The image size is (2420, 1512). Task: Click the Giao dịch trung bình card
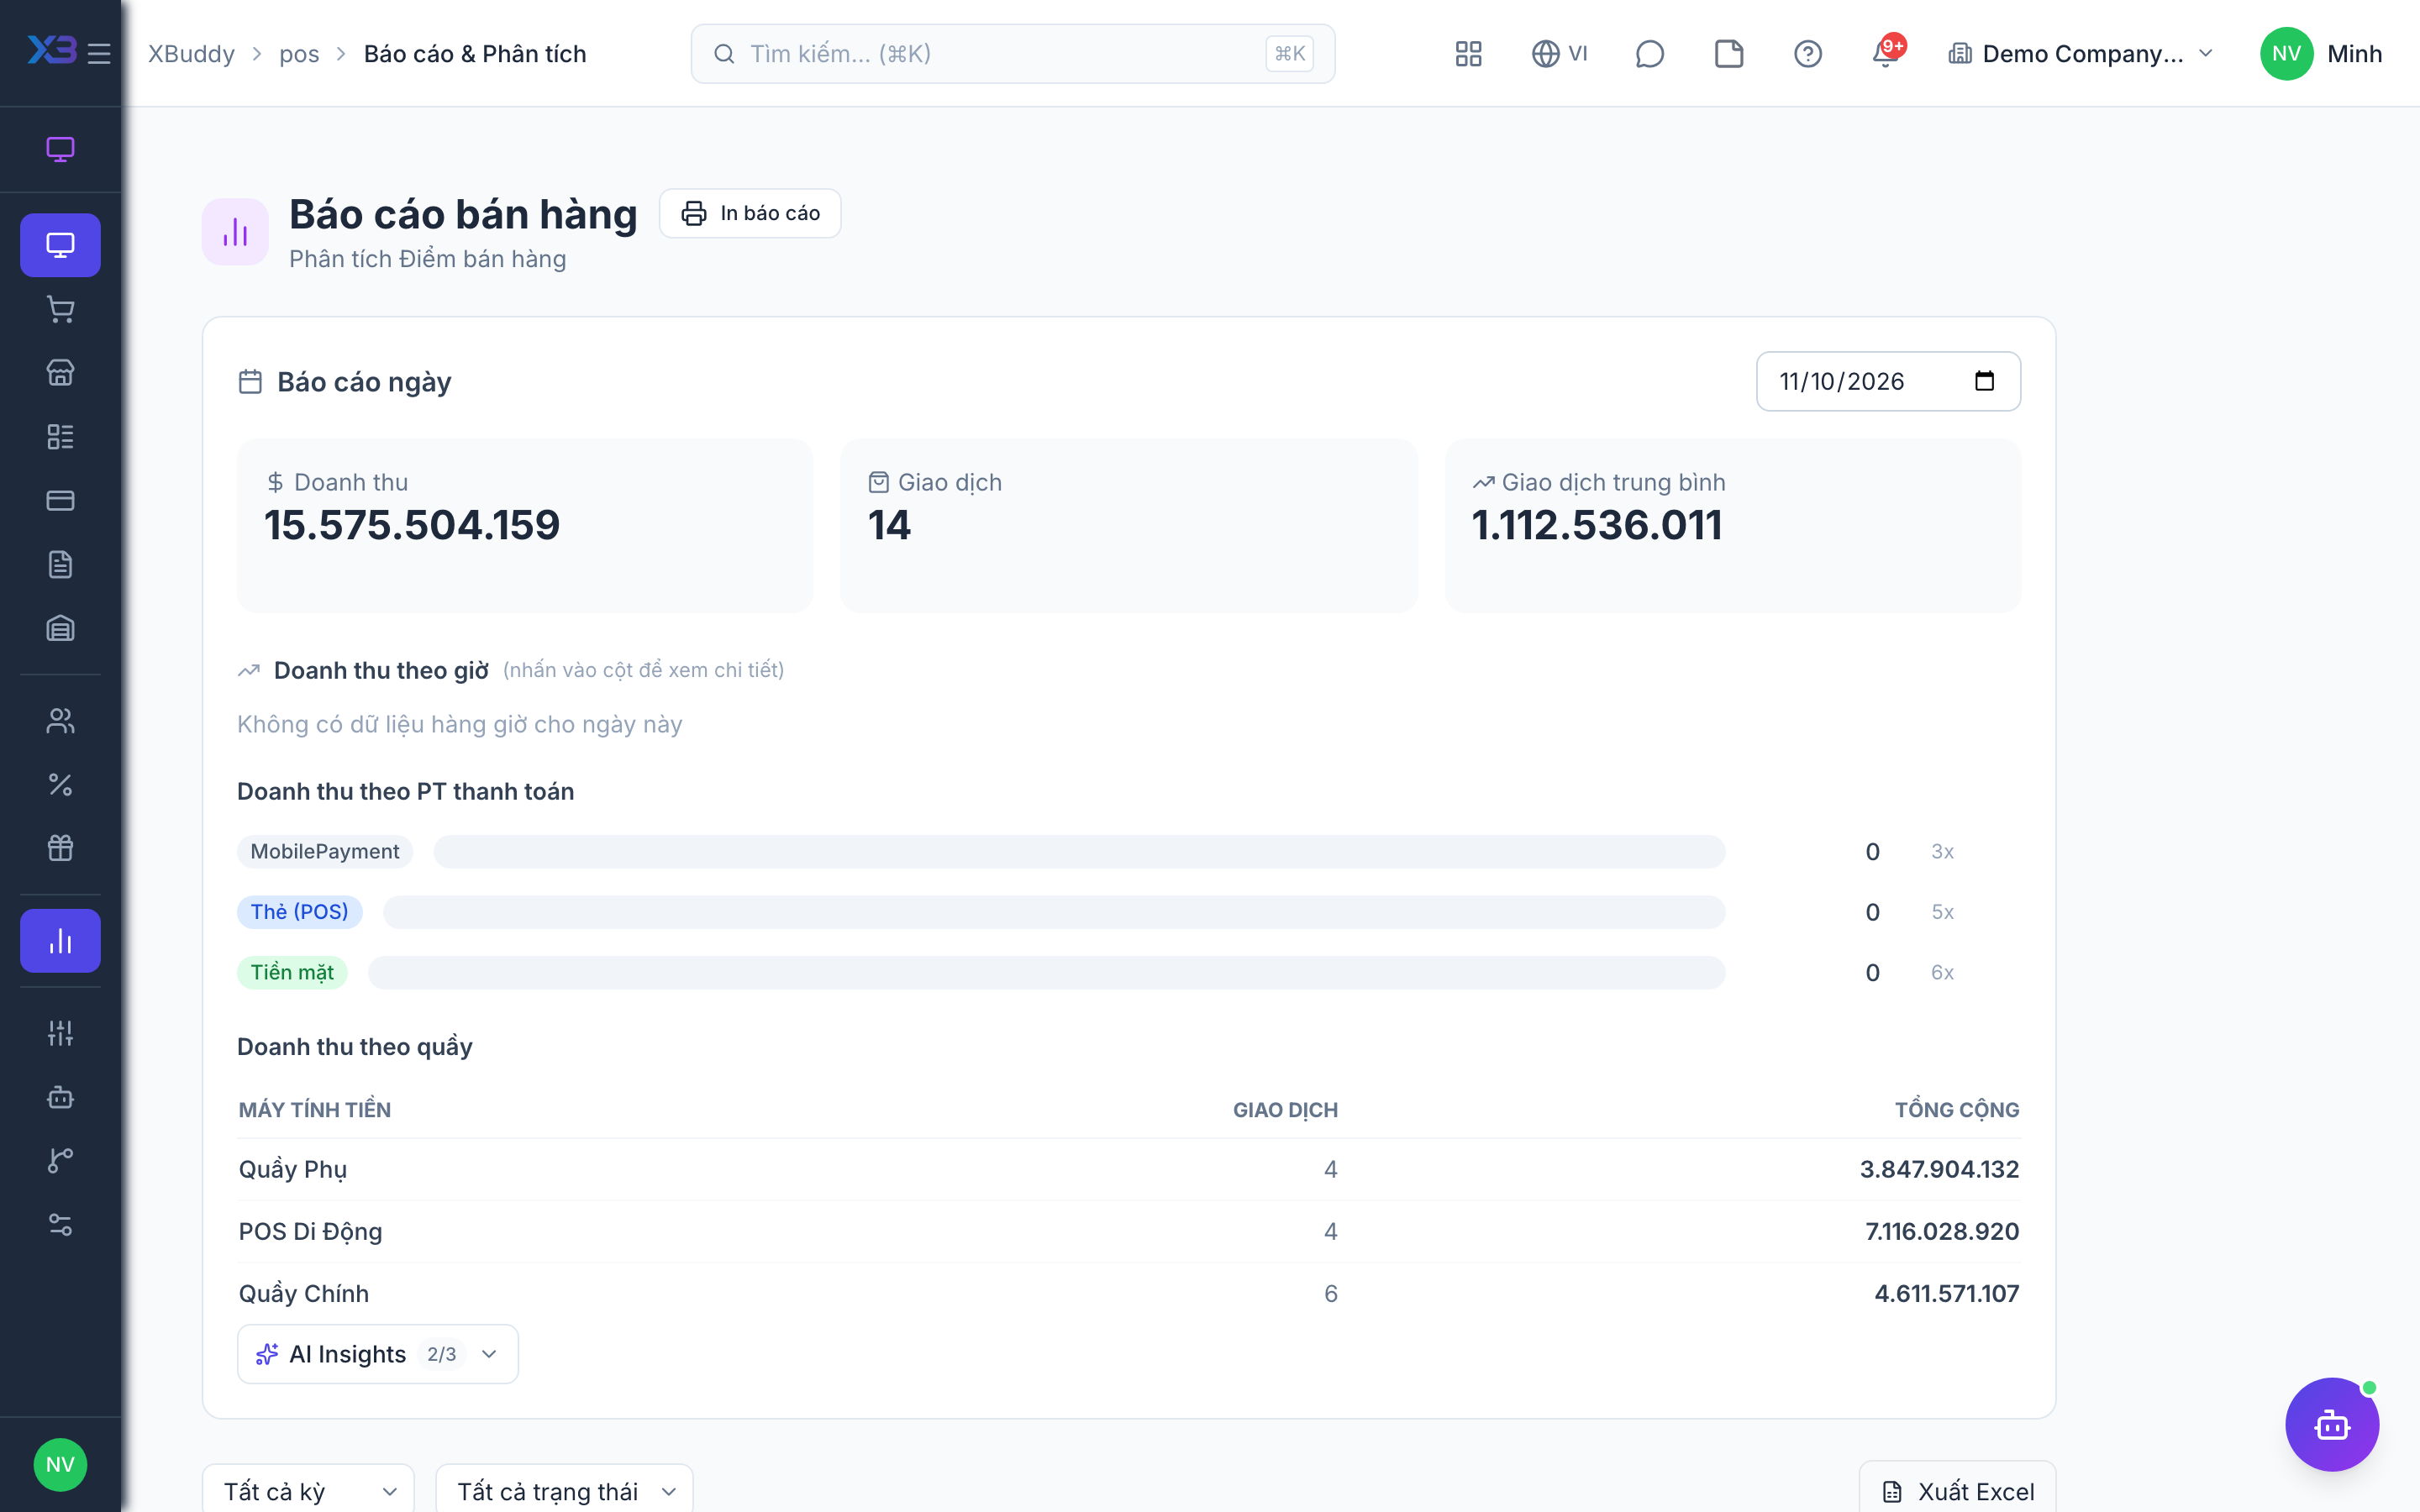point(1733,526)
